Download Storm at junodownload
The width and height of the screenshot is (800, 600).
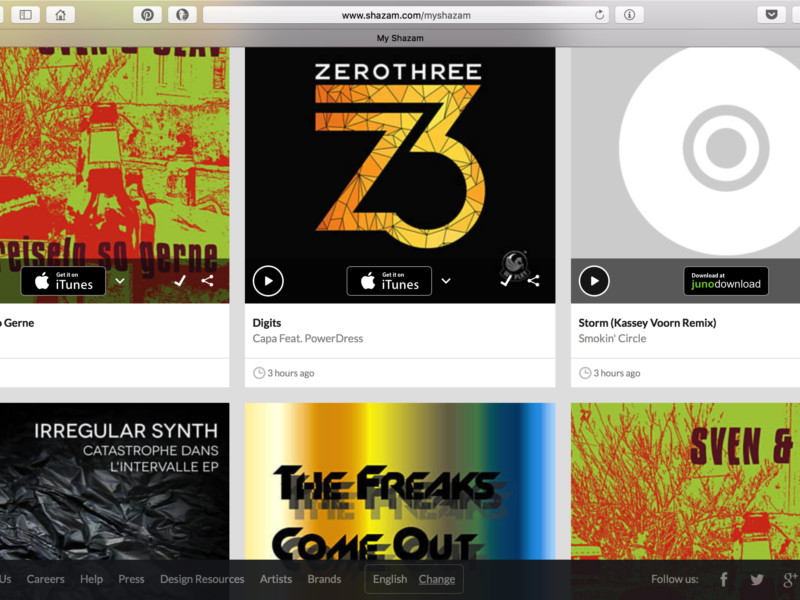tap(726, 281)
